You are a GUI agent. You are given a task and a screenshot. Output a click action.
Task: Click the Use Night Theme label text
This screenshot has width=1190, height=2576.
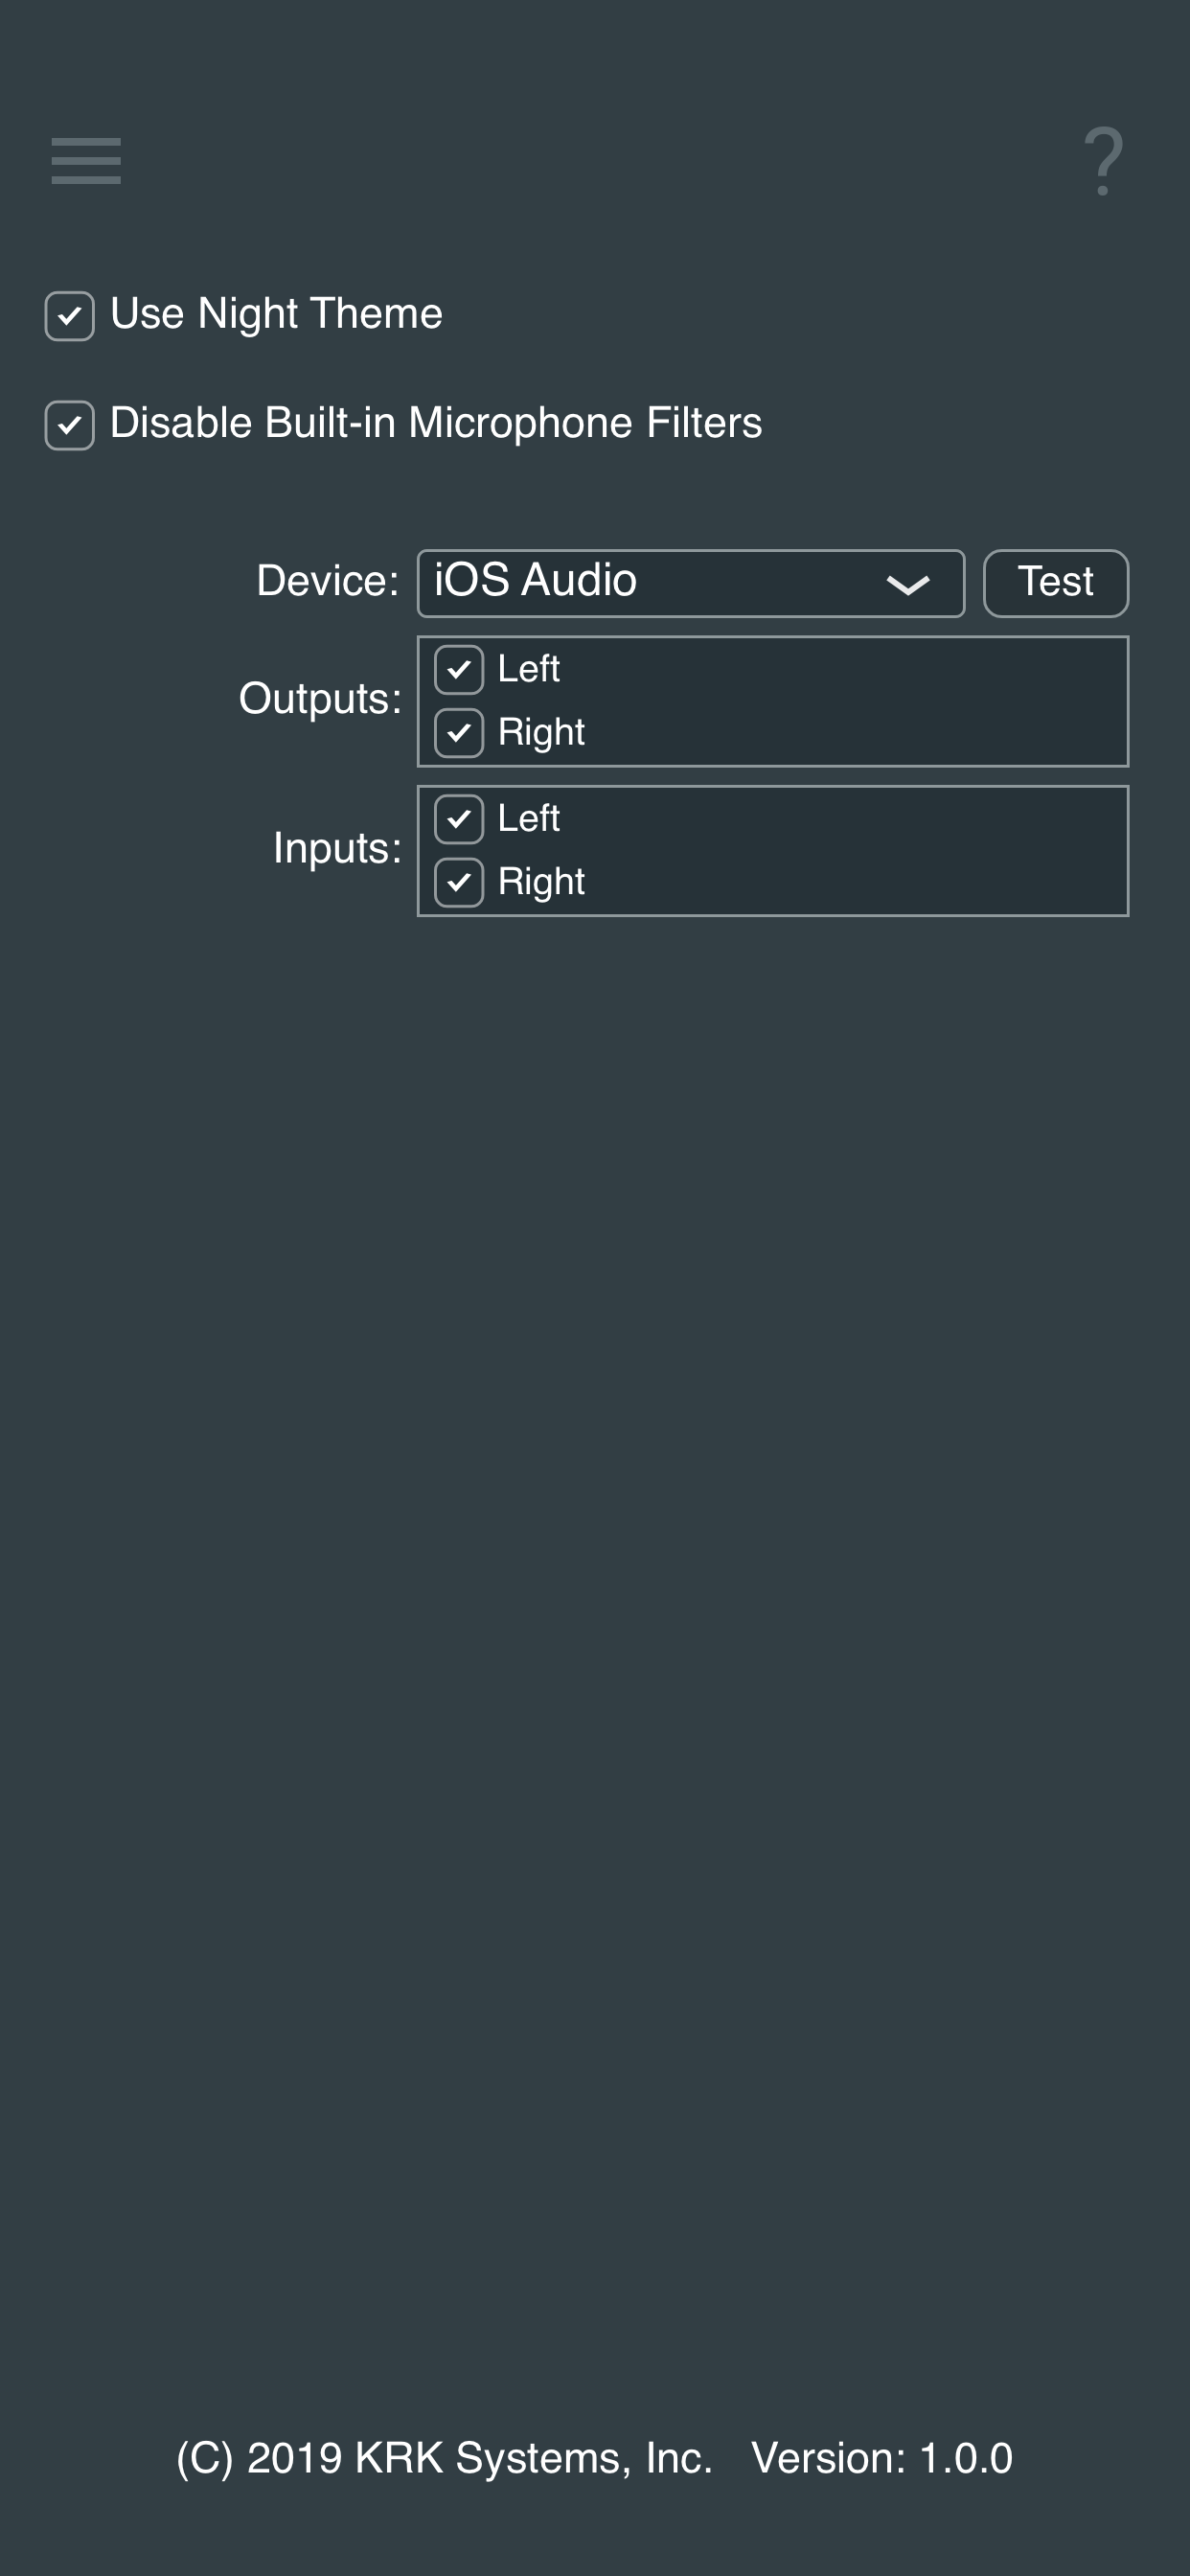(276, 314)
